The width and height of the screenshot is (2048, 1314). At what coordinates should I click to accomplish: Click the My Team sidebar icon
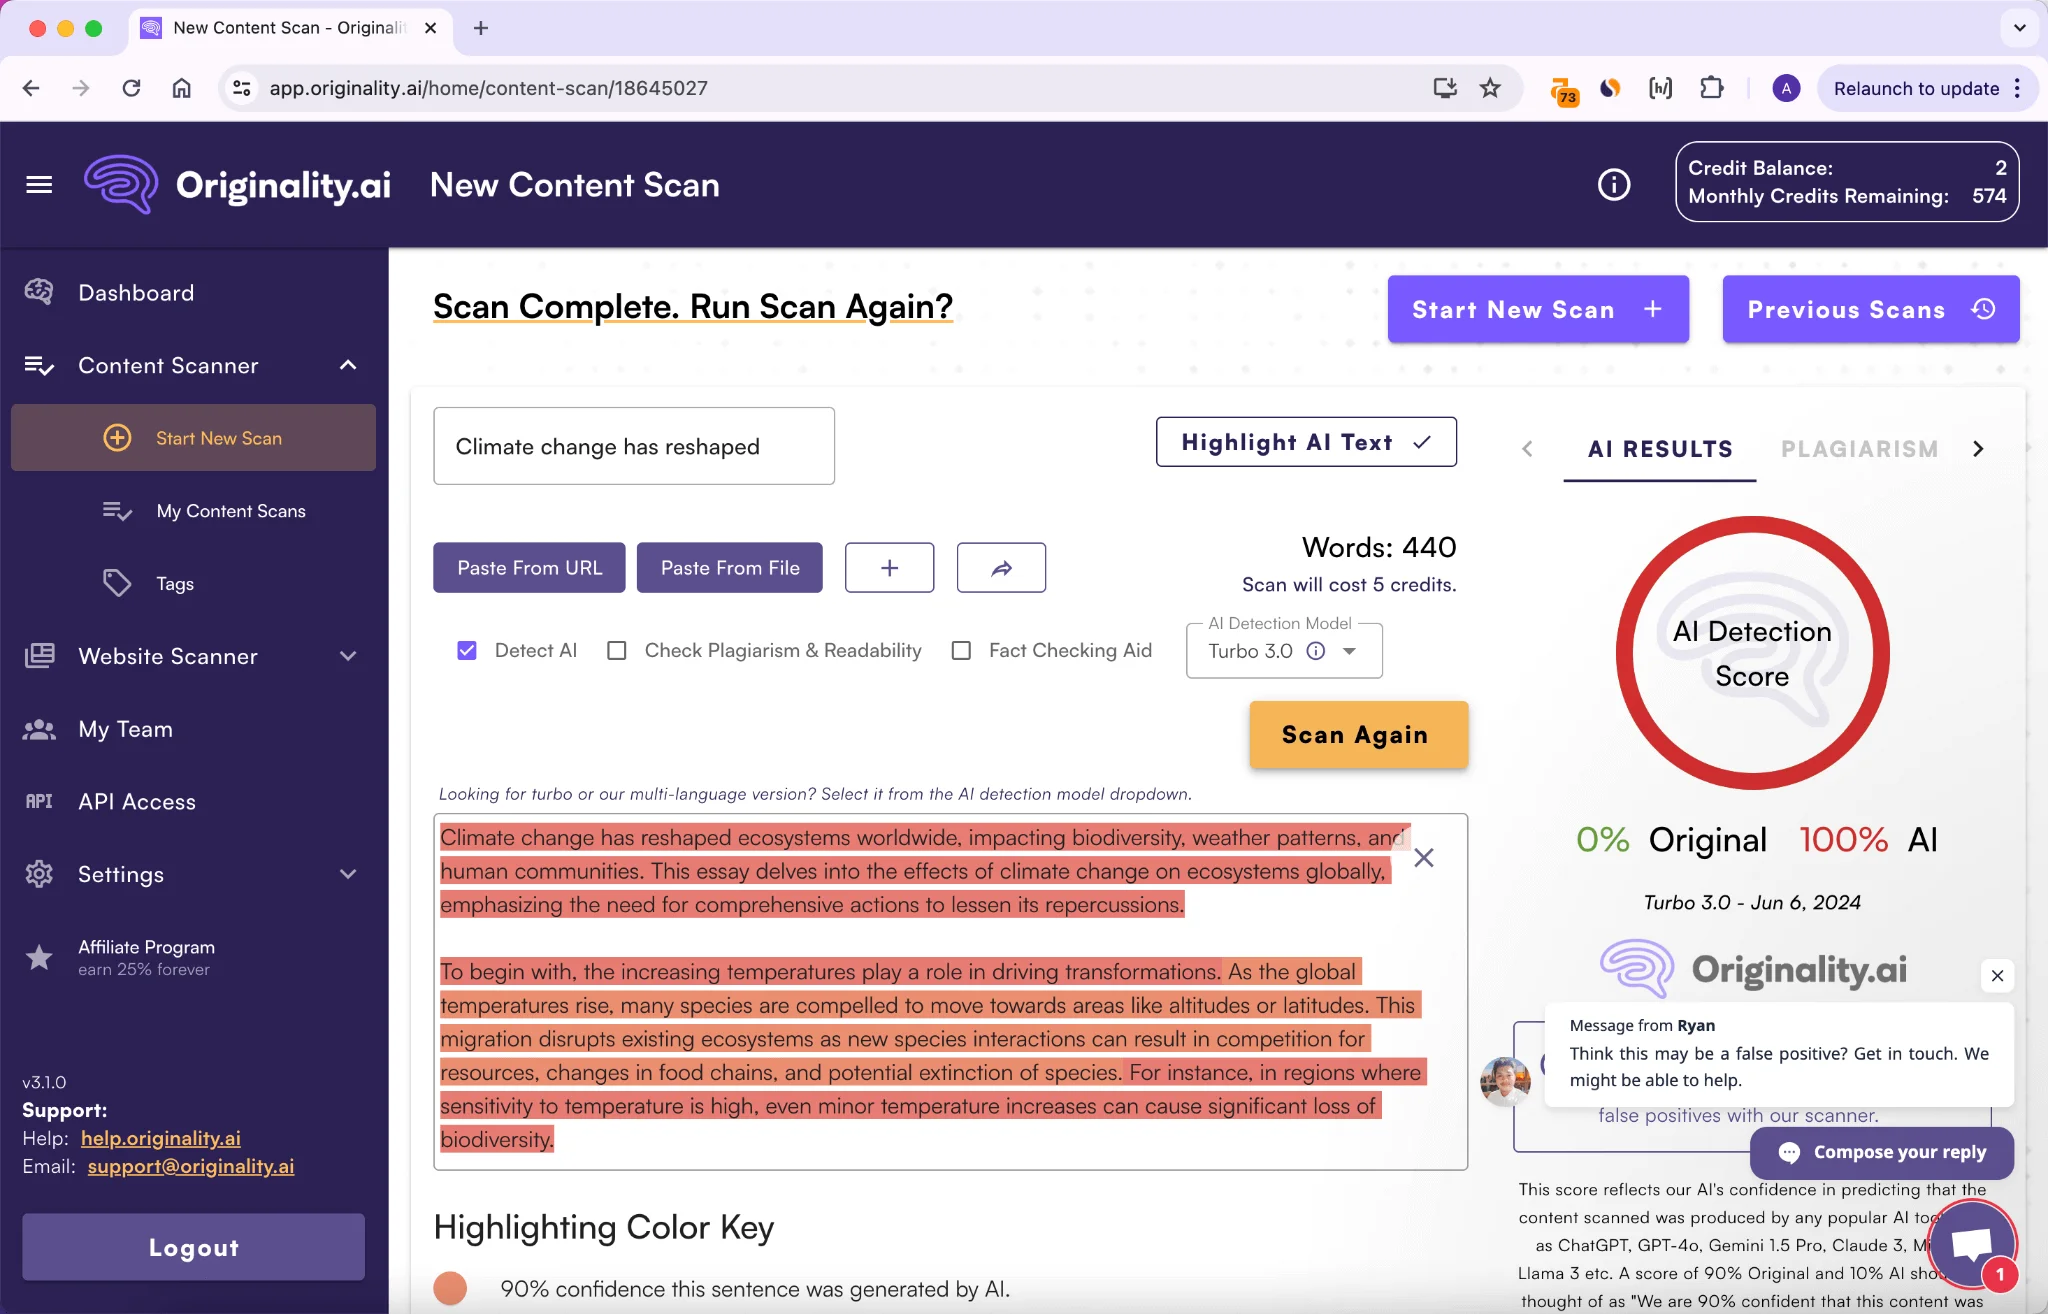[40, 729]
